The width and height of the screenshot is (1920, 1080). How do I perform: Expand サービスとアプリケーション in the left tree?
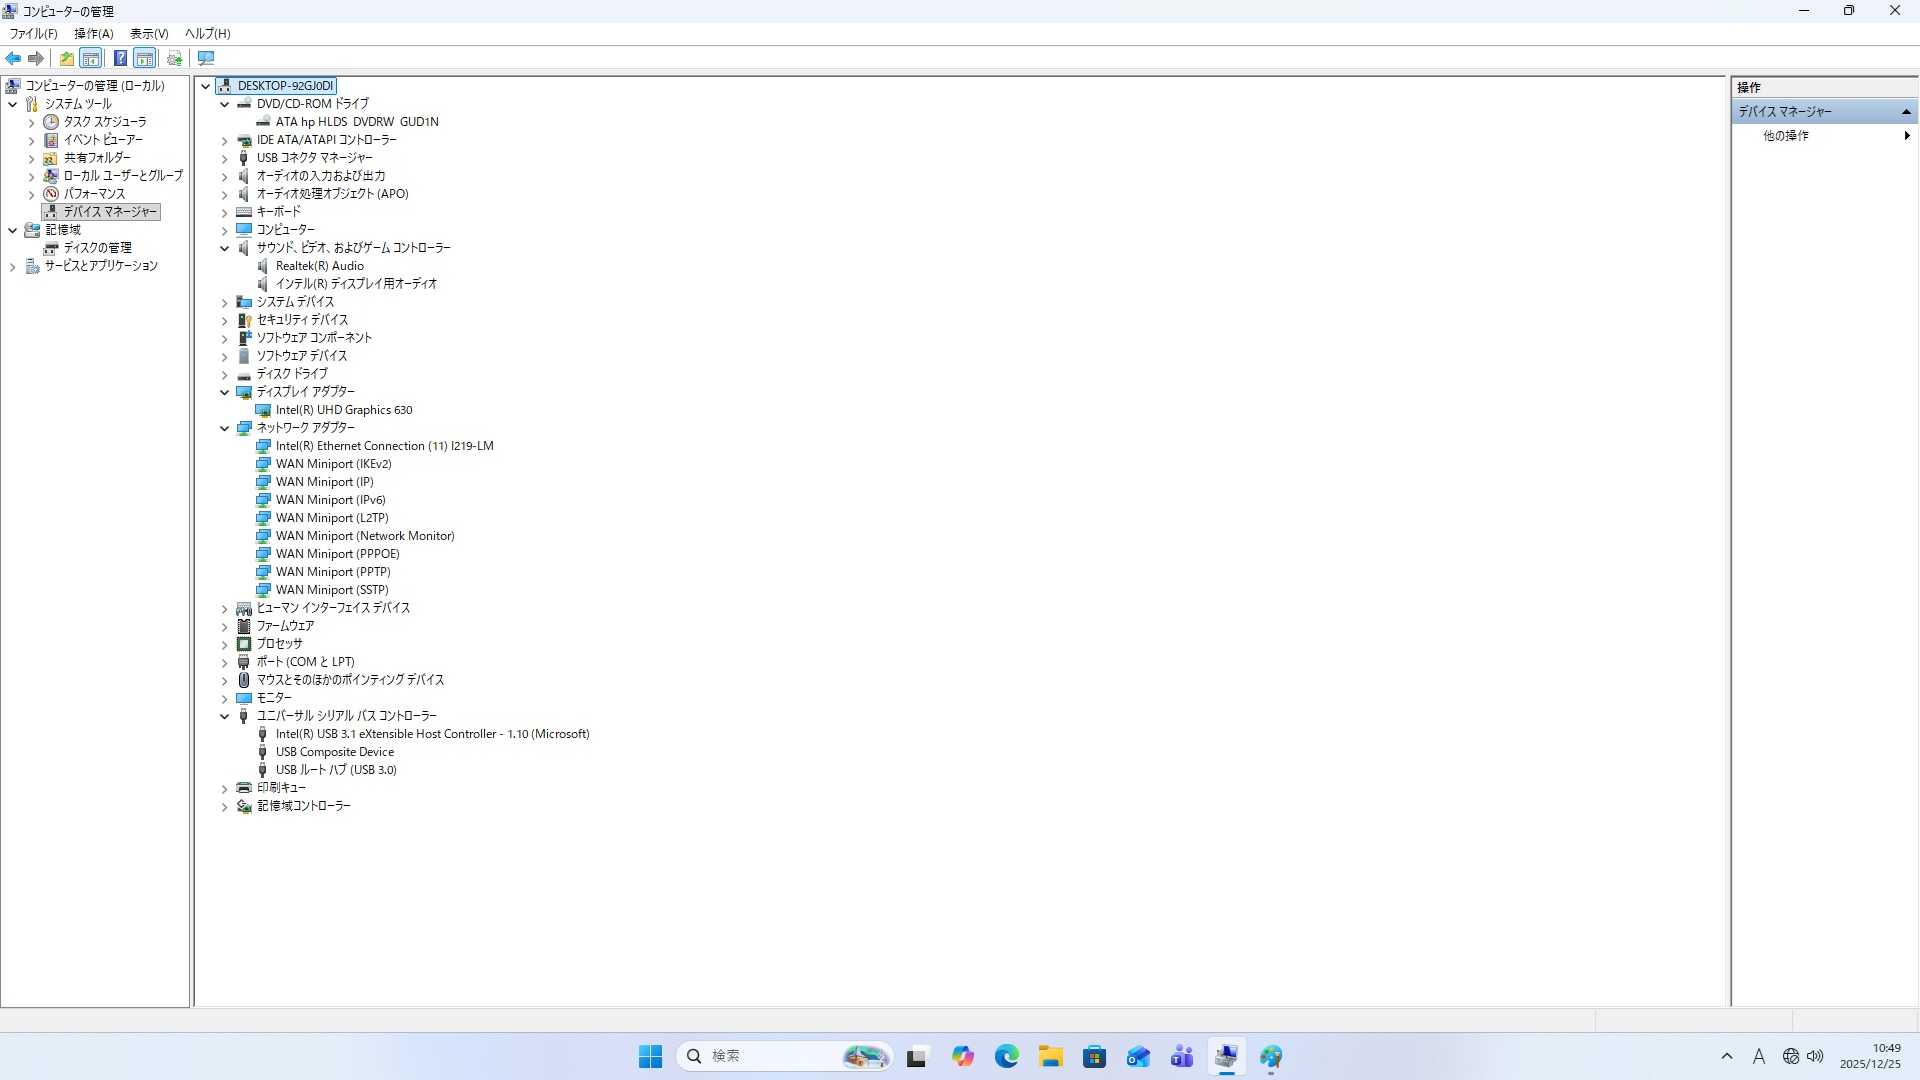(x=13, y=267)
